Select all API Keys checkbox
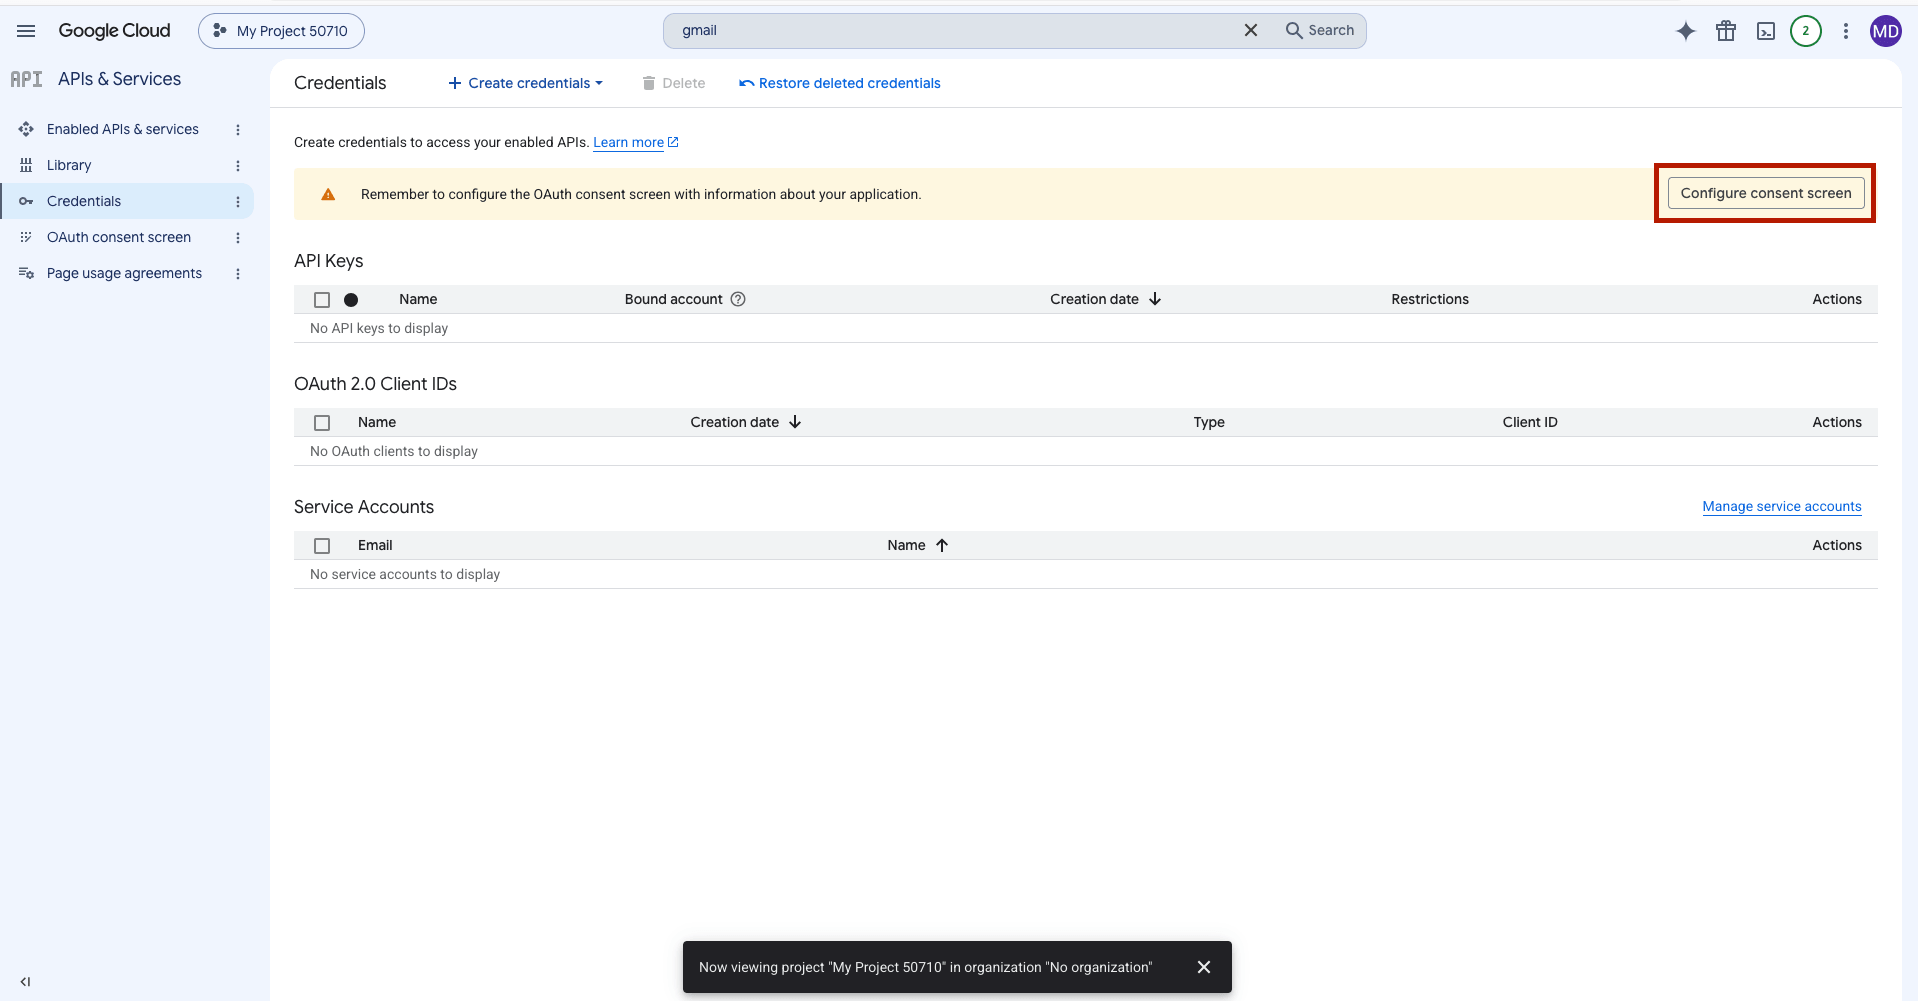Image resolution: width=1918 pixels, height=1001 pixels. click(x=322, y=300)
